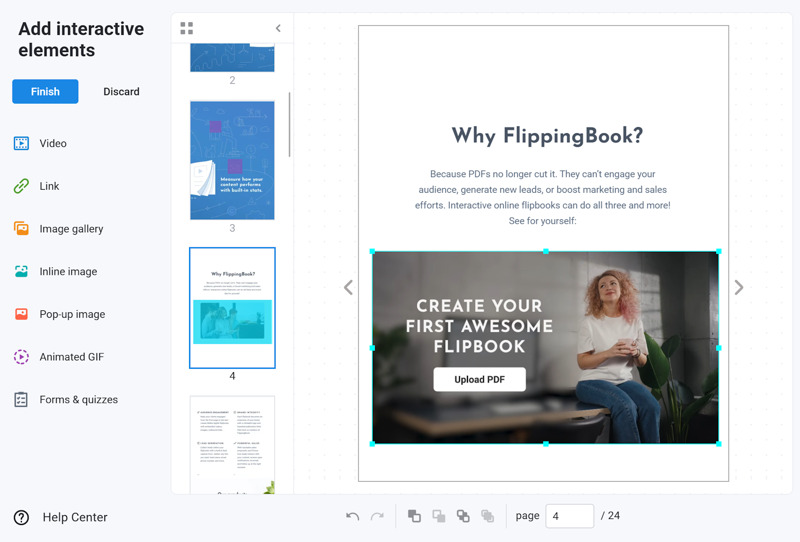Go to previous page arrow
The image size is (800, 542).
(348, 287)
